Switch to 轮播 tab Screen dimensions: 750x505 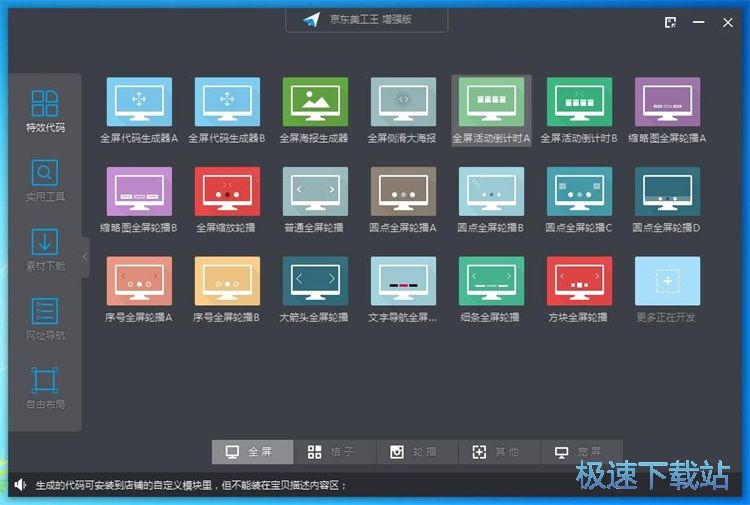[x=416, y=452]
